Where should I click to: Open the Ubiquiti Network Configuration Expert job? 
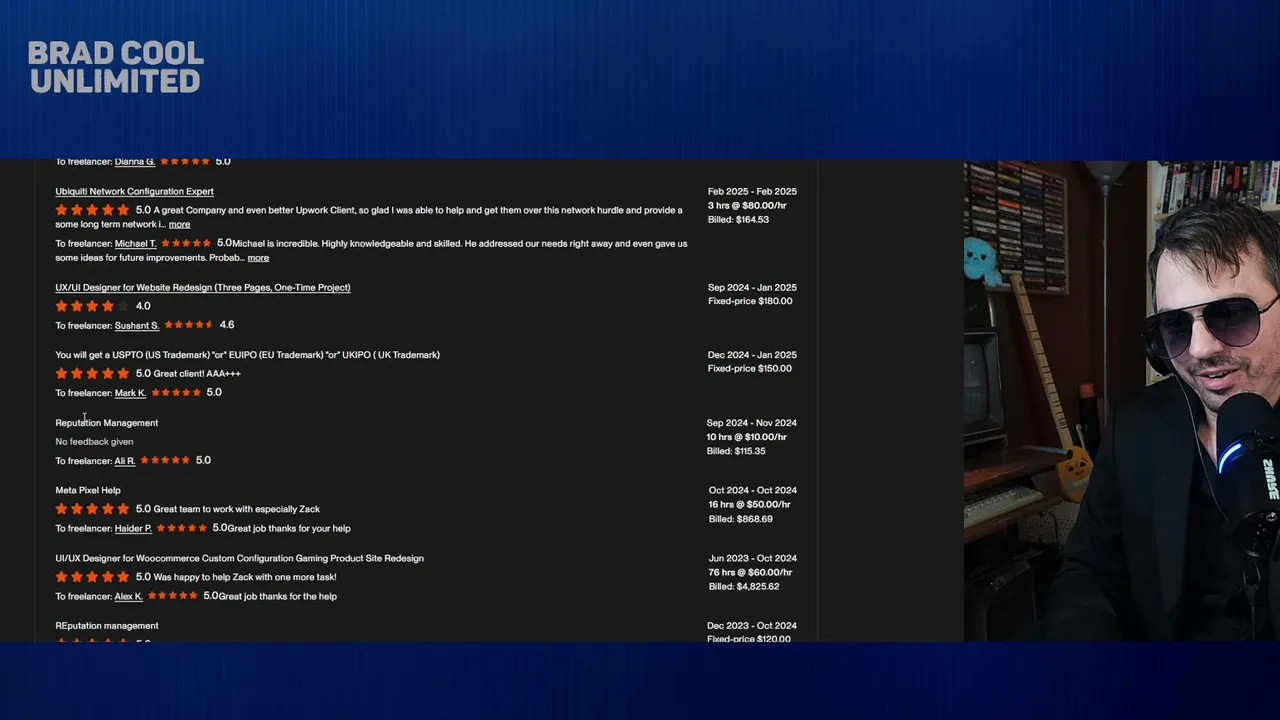(134, 191)
